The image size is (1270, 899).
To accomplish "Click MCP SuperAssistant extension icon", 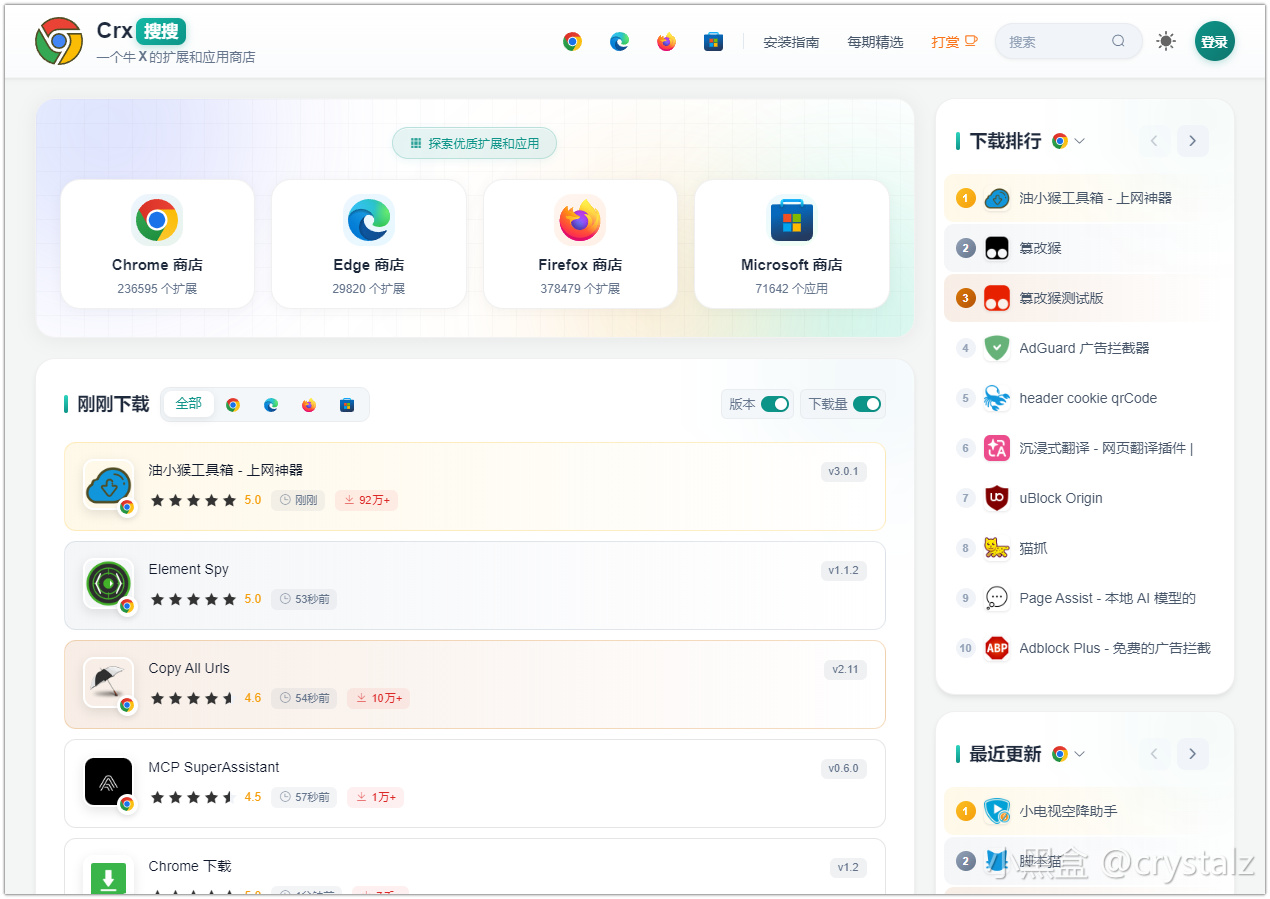I will click(108, 782).
